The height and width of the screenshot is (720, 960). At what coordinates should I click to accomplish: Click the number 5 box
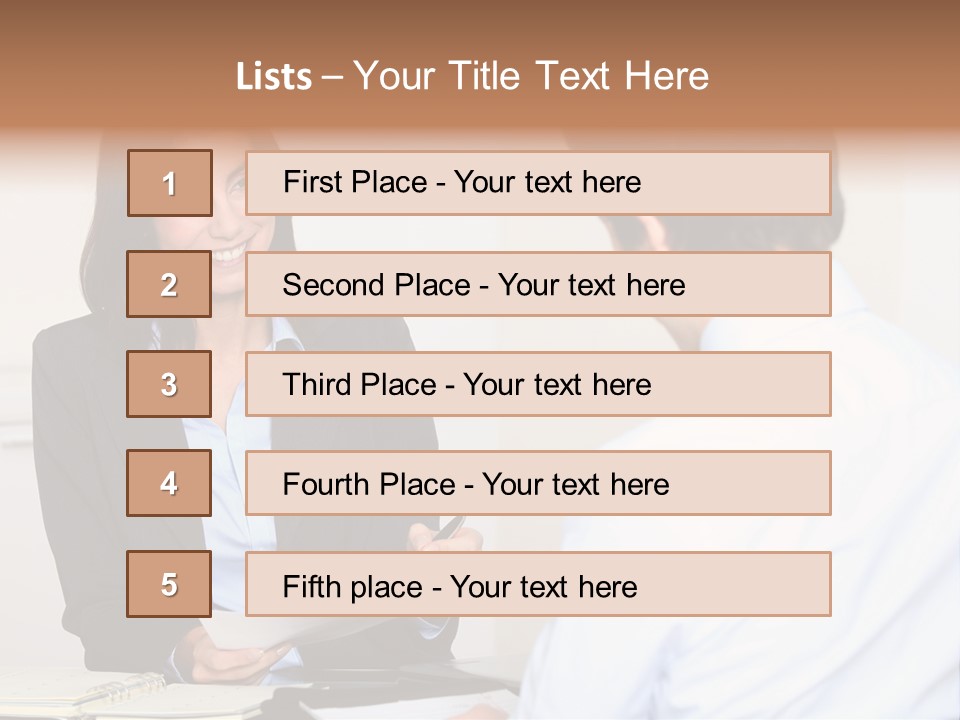169,584
